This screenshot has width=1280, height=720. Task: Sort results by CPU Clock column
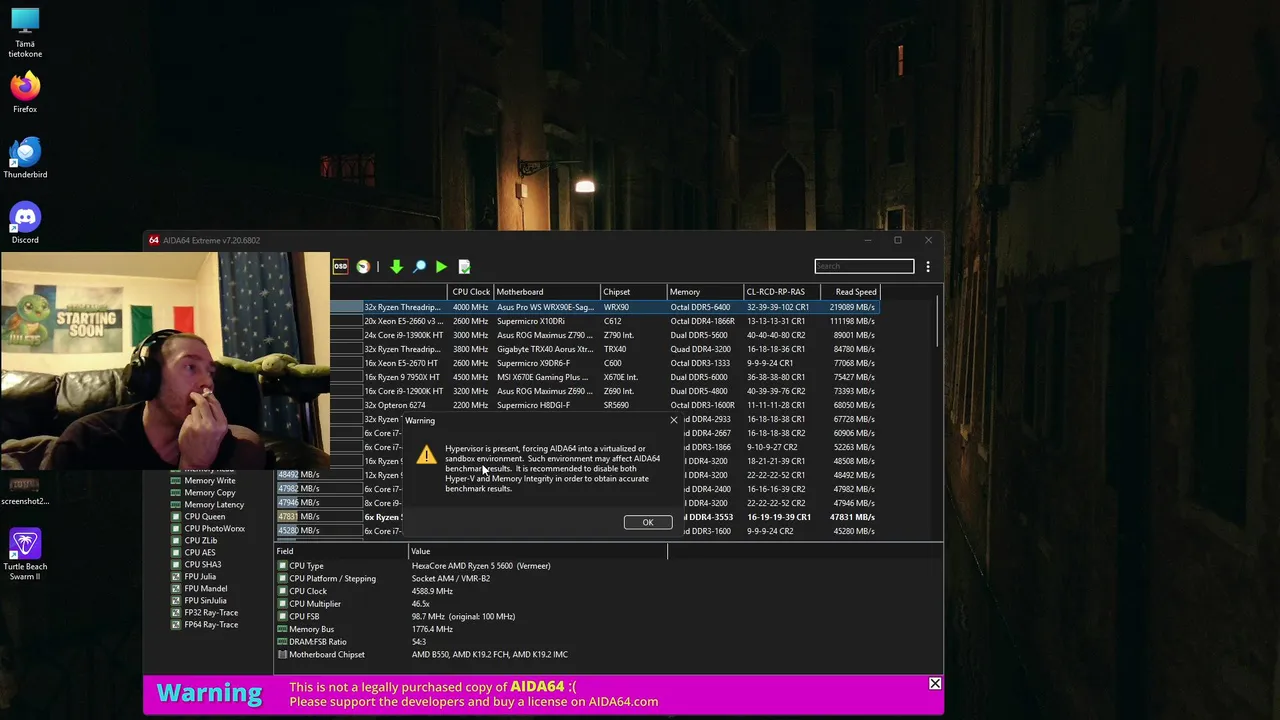coord(471,292)
